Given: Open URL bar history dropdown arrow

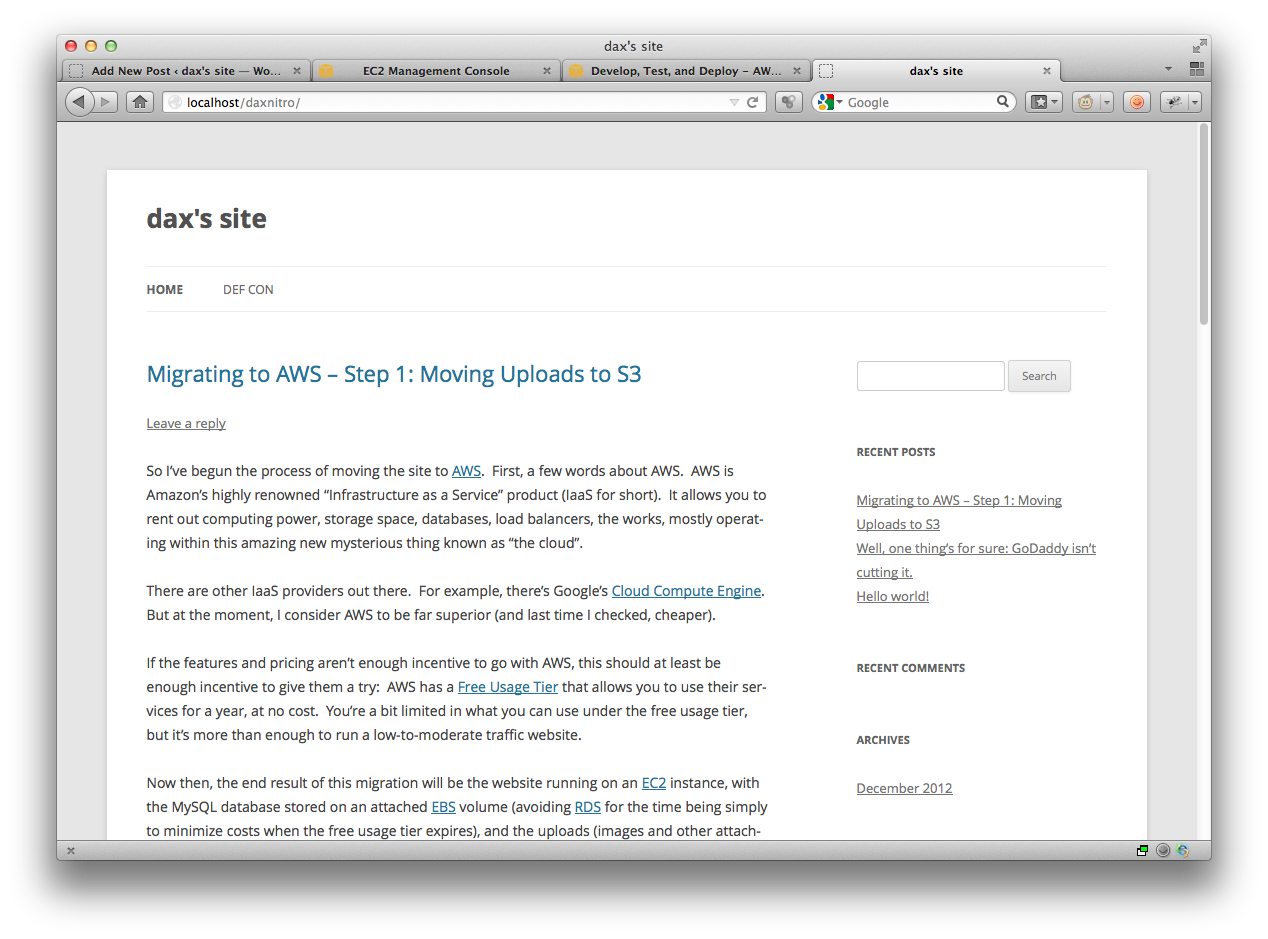Looking at the screenshot, I should pos(734,102).
